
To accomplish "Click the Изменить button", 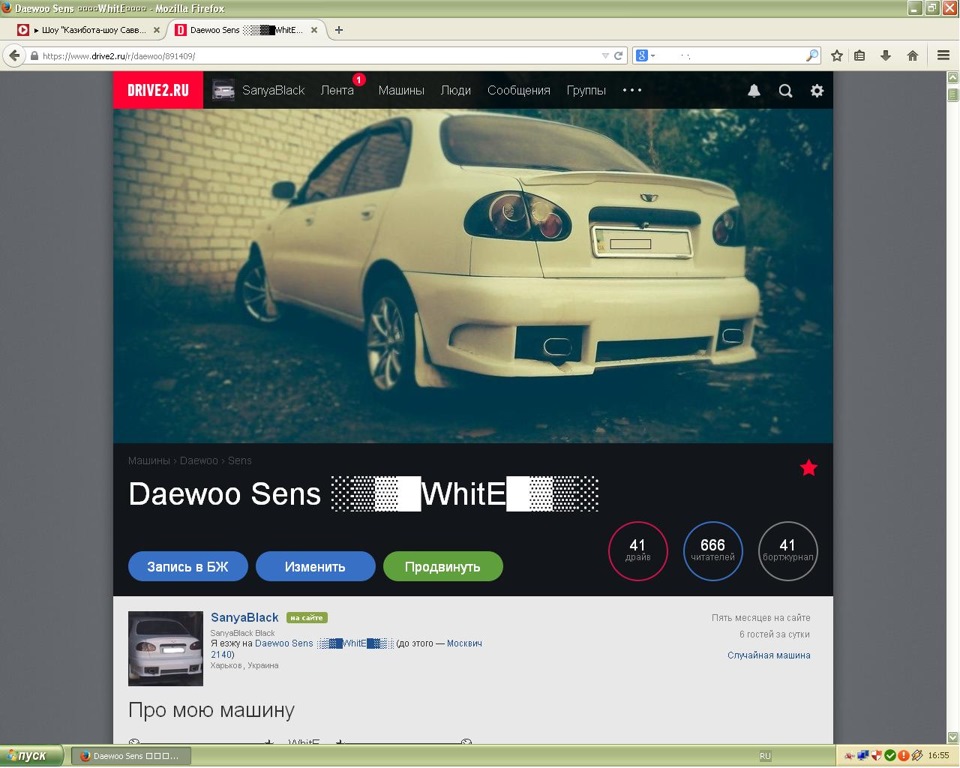I will click(x=315, y=567).
